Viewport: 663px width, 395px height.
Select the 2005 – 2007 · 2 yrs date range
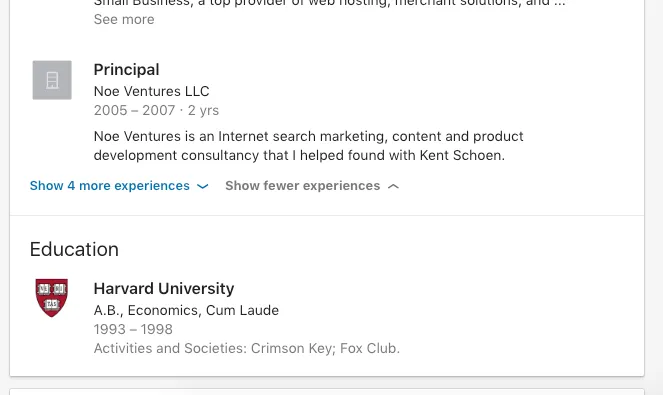[x=156, y=110]
